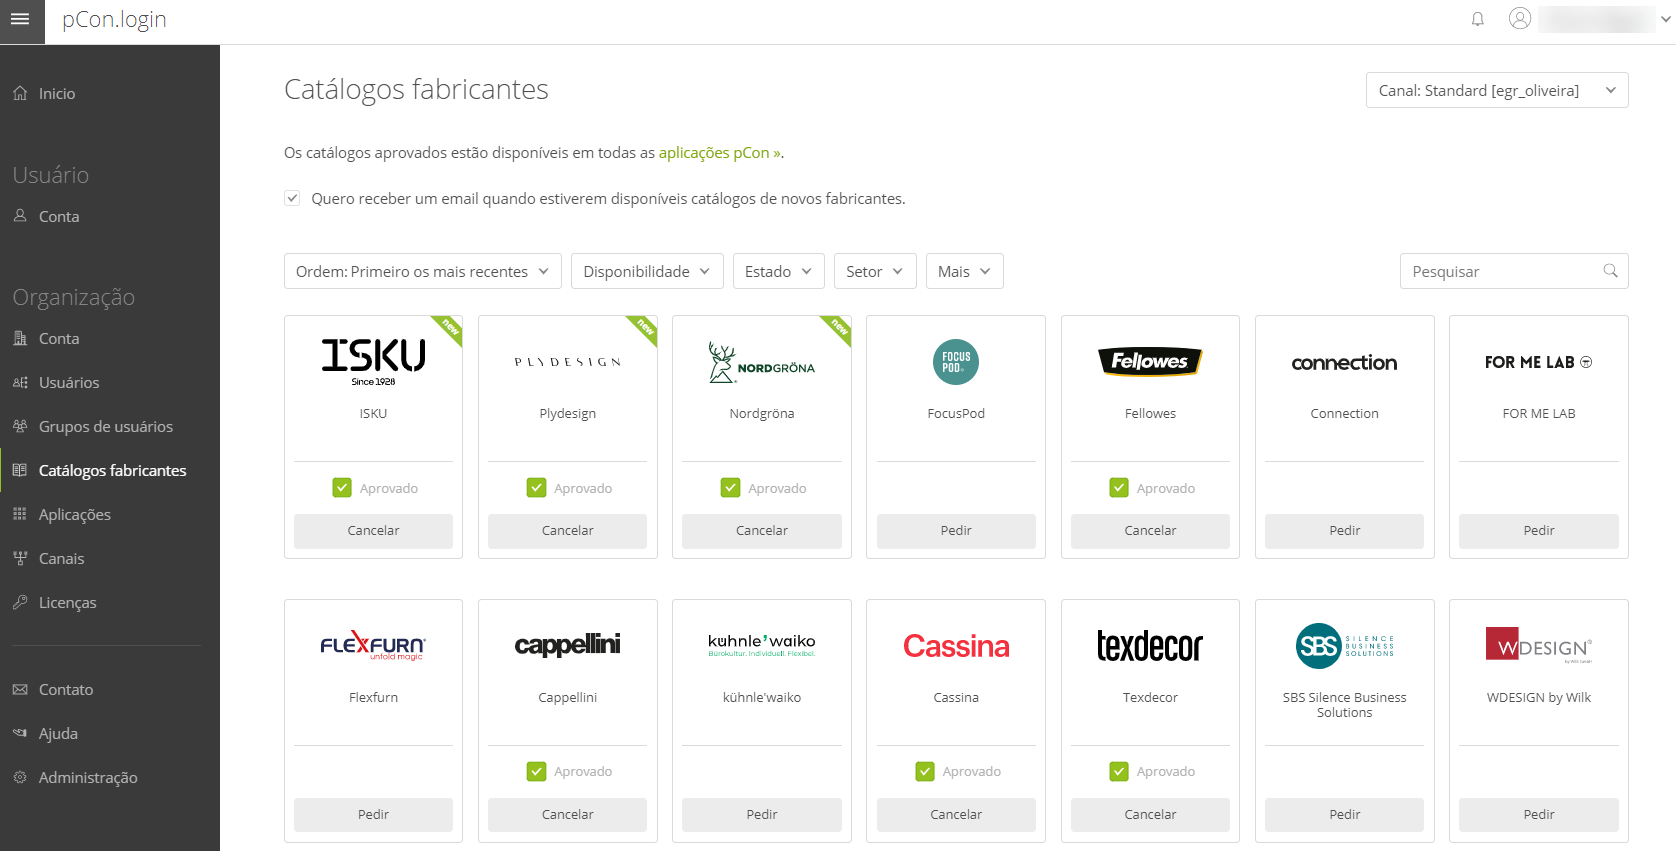This screenshot has height=851, width=1676.
Task: Expand the Mais filter dropdown
Action: pyautogui.click(x=965, y=271)
